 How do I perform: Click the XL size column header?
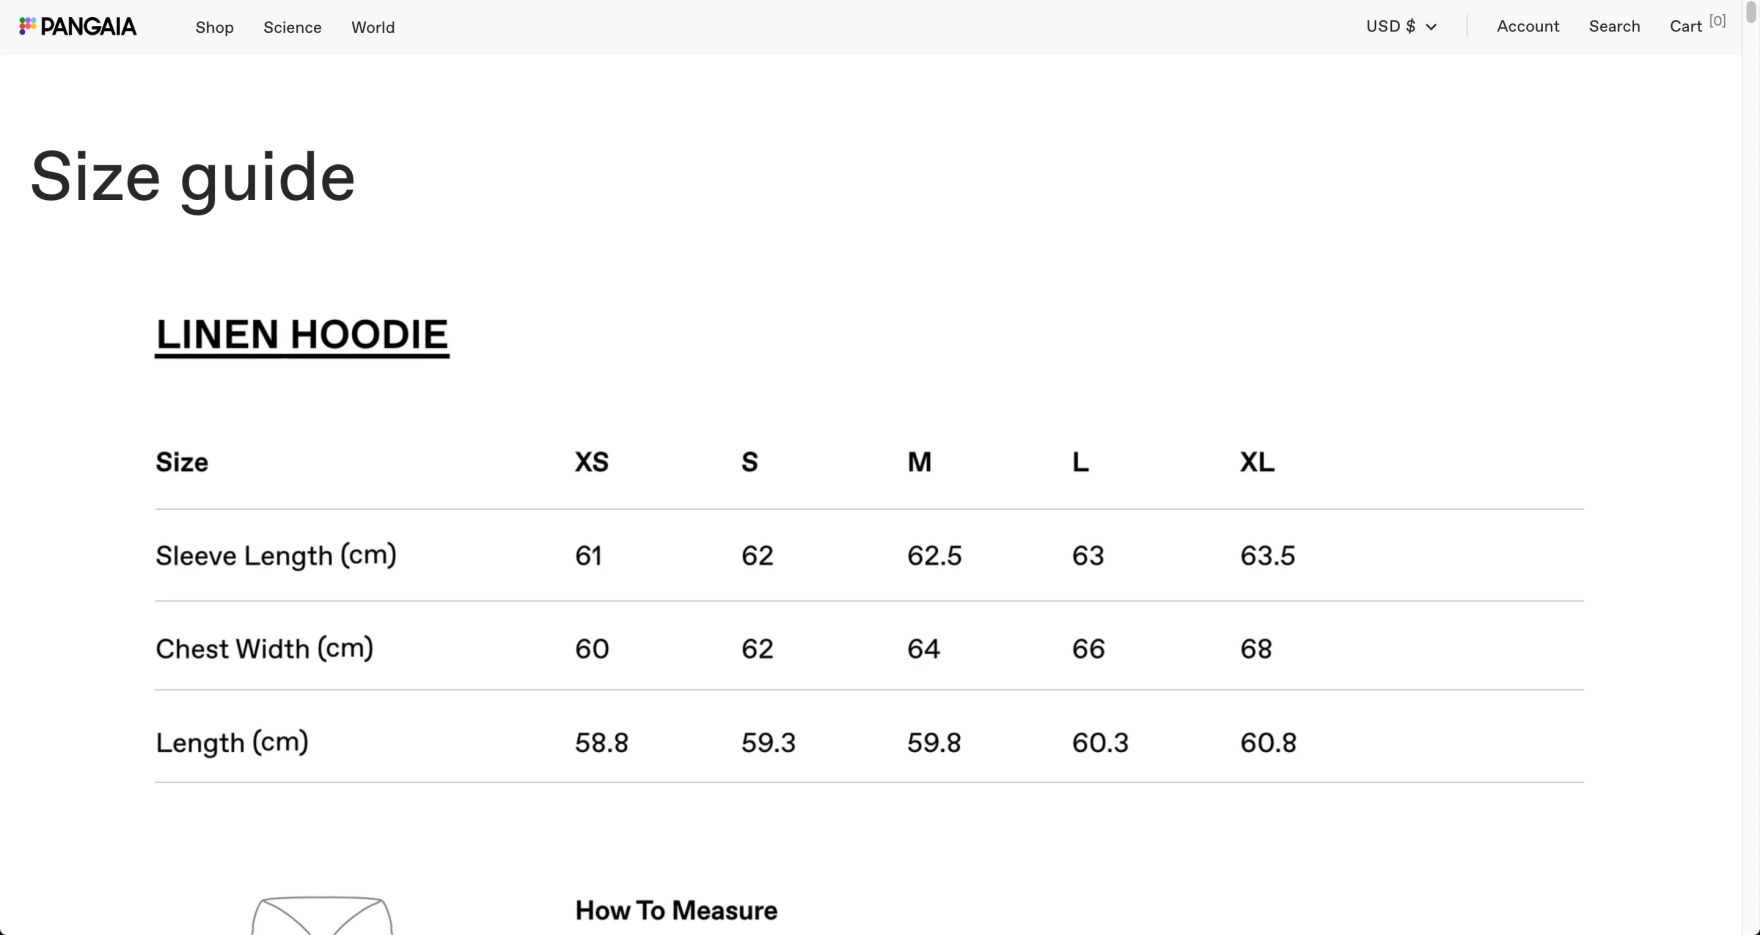[1257, 462]
